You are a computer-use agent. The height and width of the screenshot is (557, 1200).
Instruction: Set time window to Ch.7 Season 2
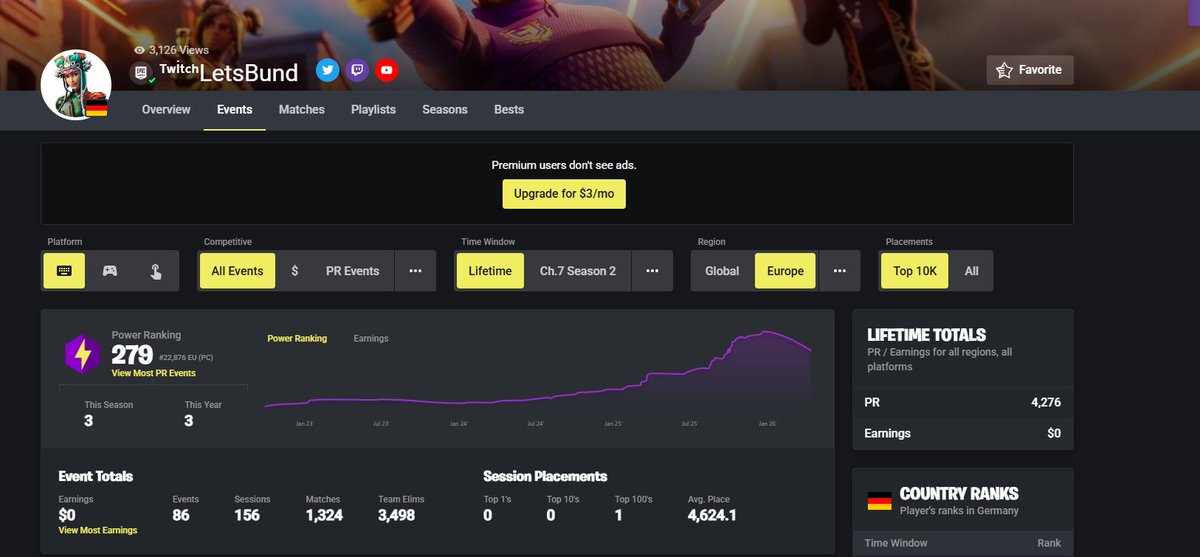(x=578, y=271)
